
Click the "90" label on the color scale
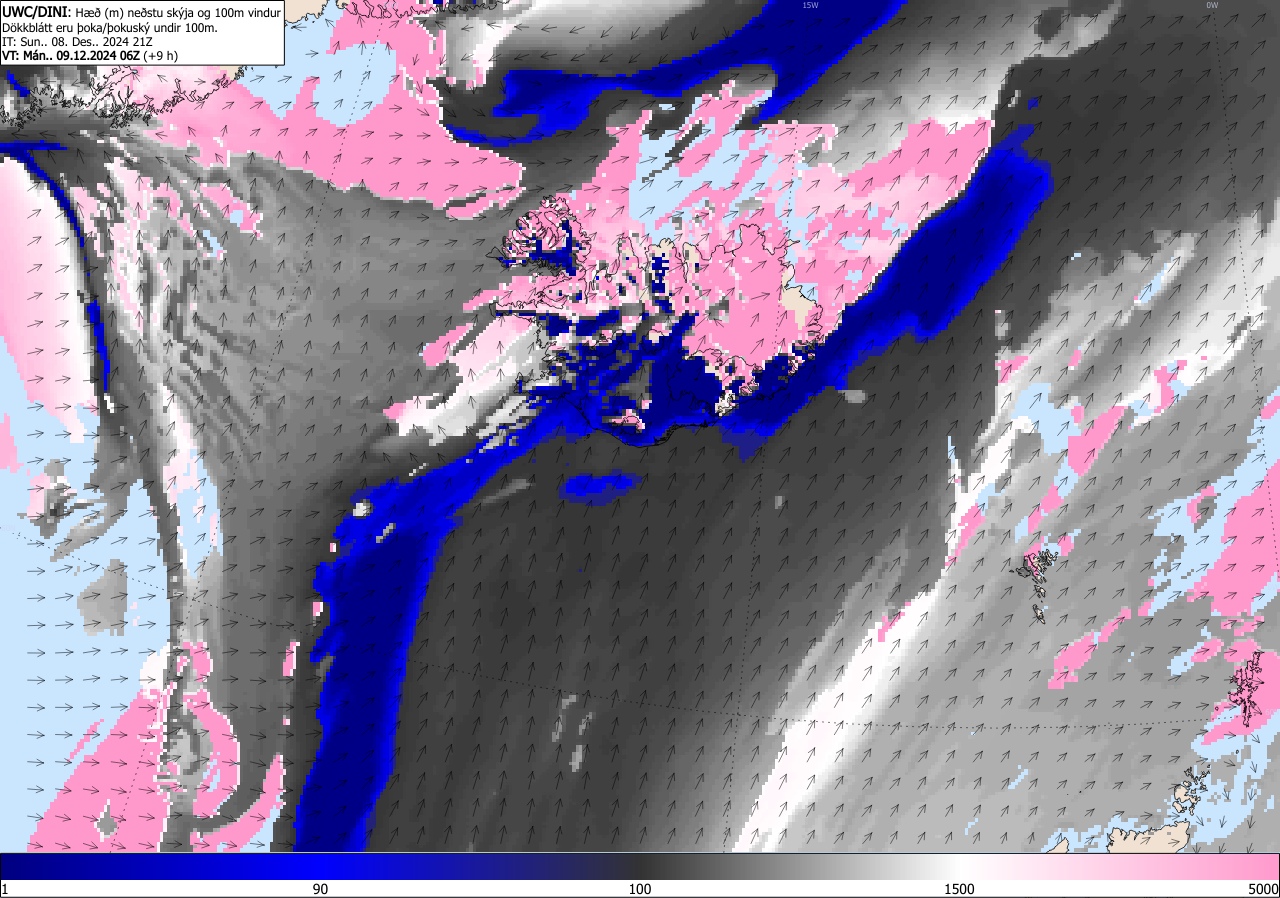[320, 889]
